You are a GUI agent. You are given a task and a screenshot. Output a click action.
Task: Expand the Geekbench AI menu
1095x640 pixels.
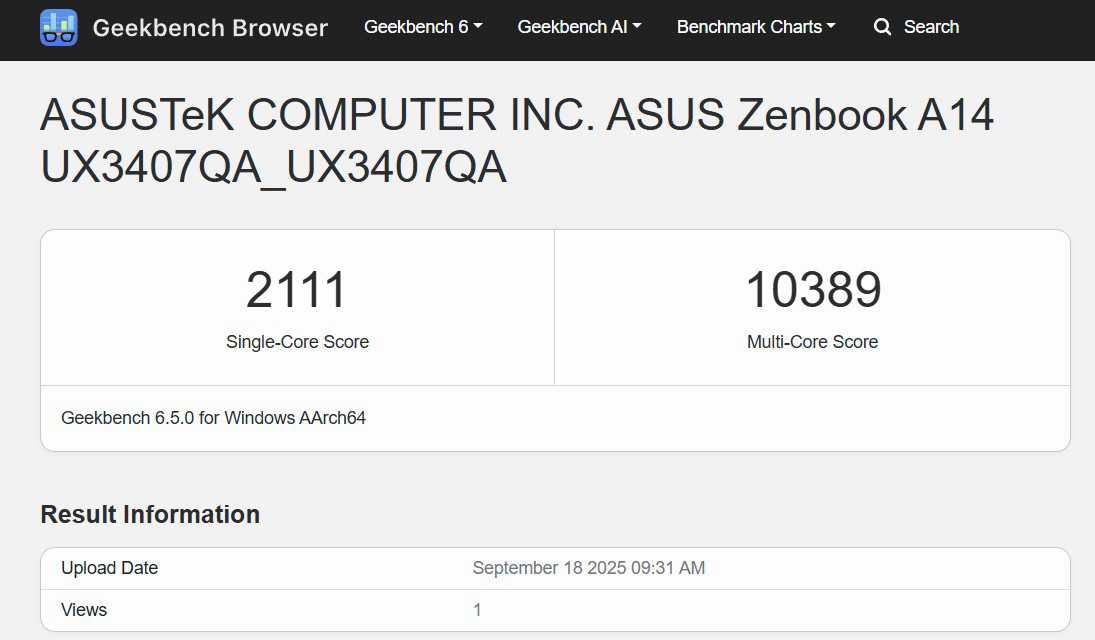578,27
